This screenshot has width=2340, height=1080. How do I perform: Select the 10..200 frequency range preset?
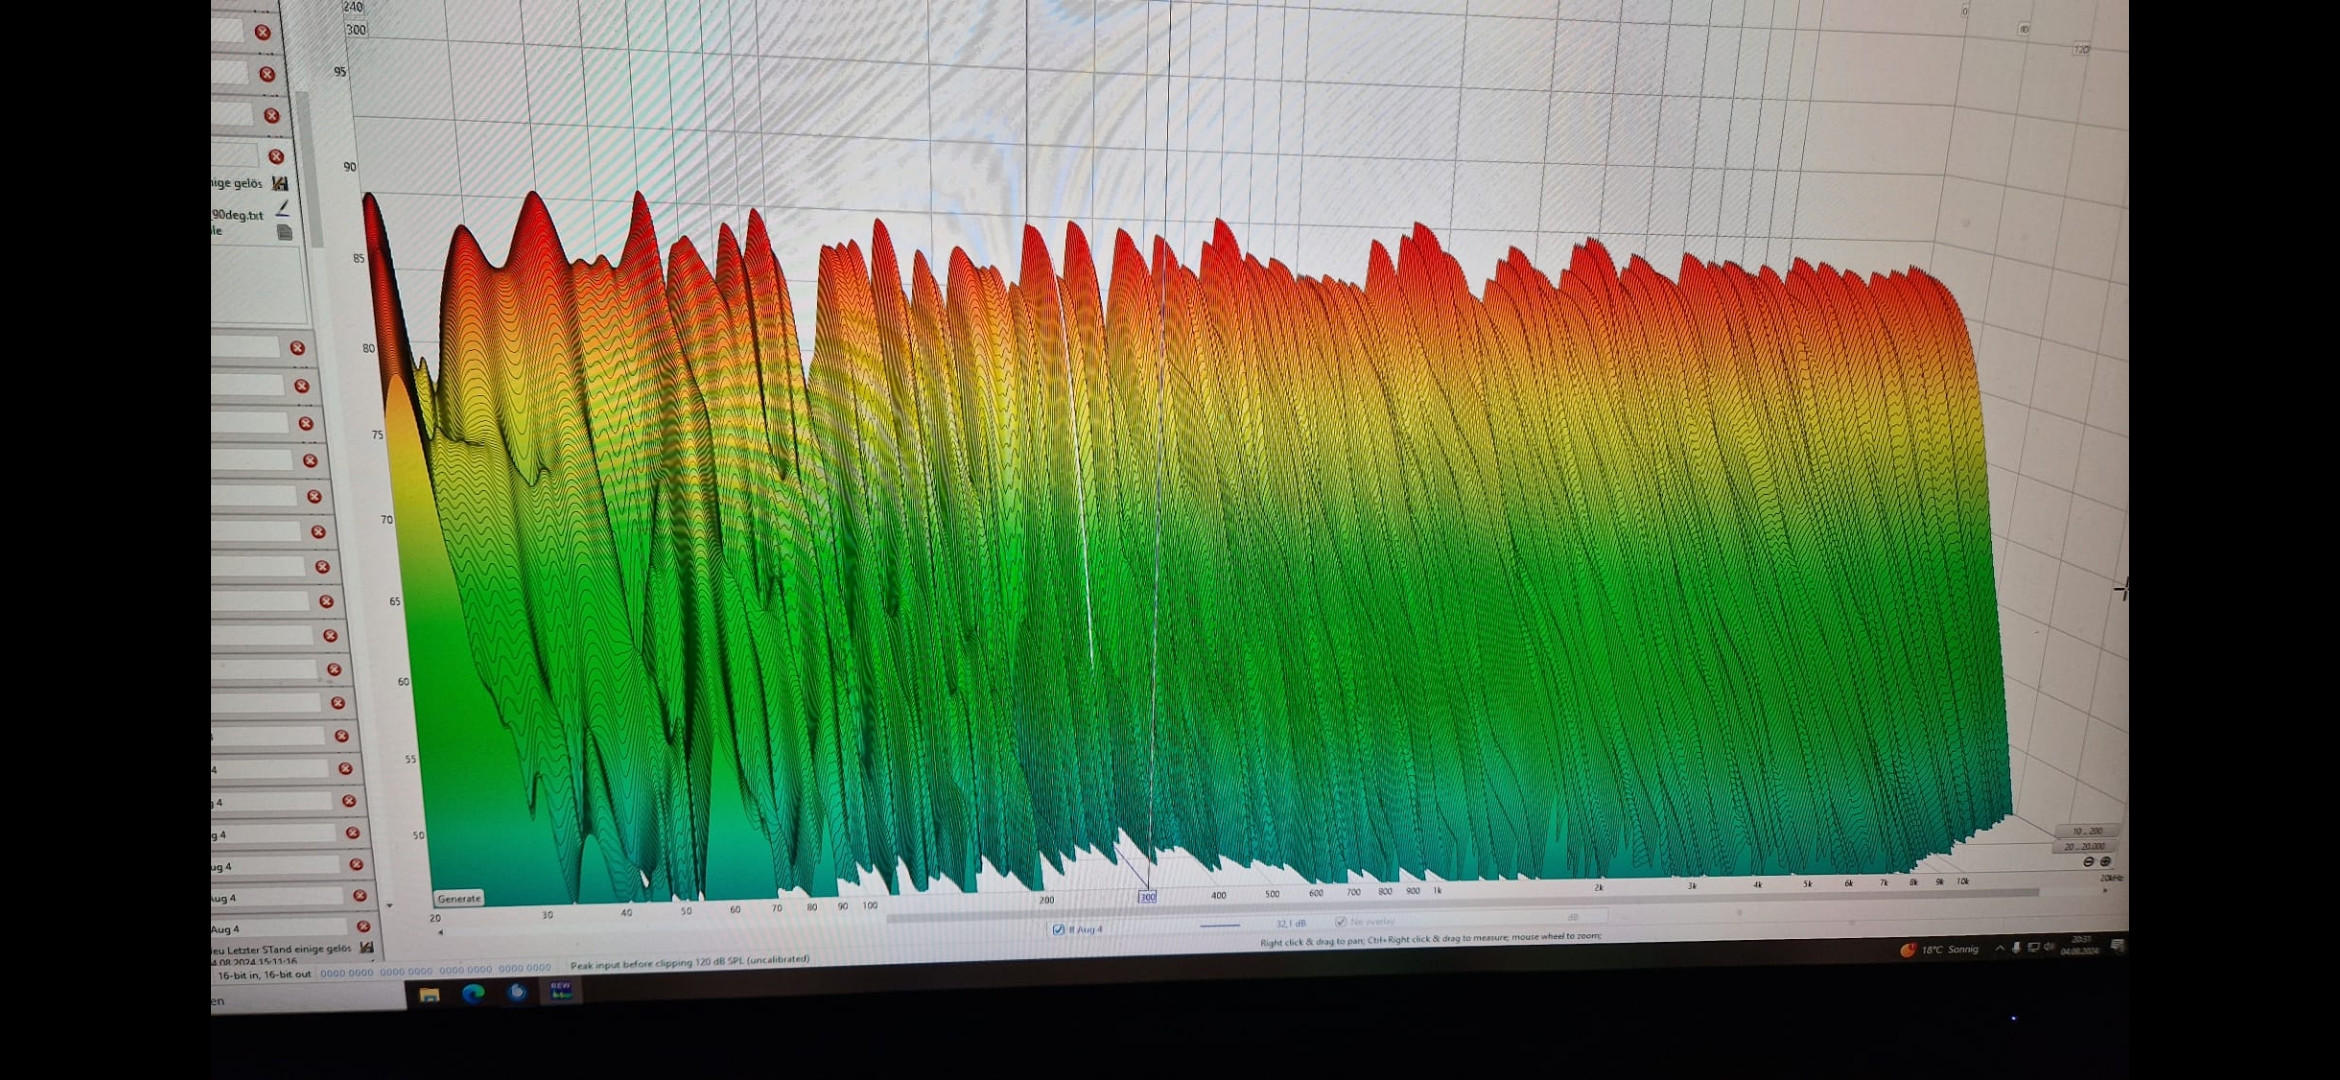click(x=2086, y=831)
